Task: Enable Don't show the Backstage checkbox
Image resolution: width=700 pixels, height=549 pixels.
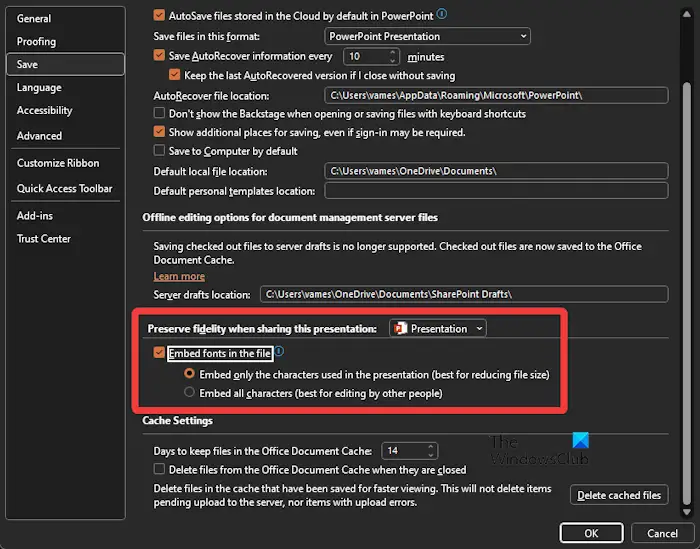Action: click(159, 113)
